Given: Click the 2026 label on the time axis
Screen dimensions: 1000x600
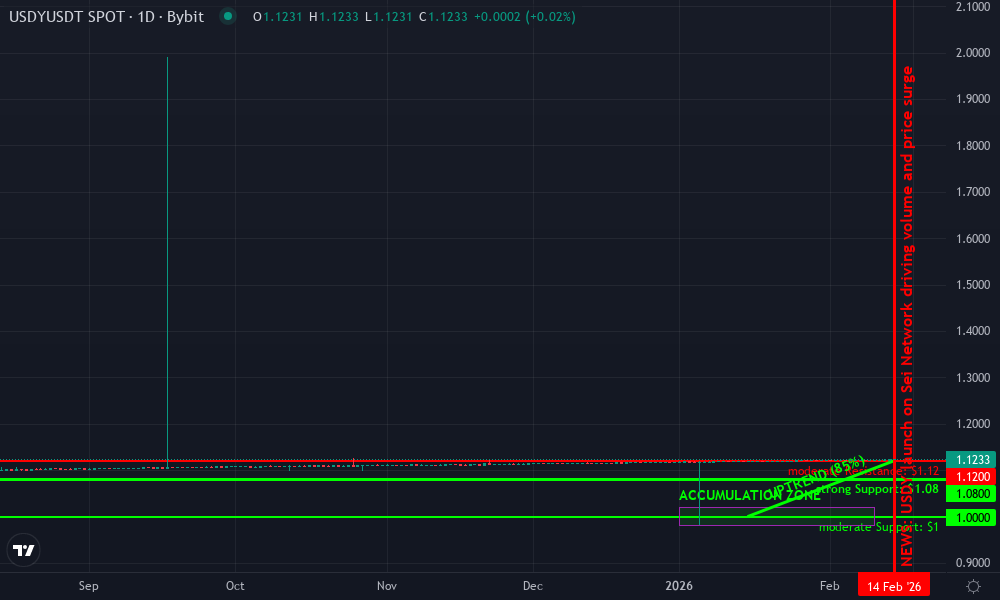Looking at the screenshot, I should (x=680, y=586).
